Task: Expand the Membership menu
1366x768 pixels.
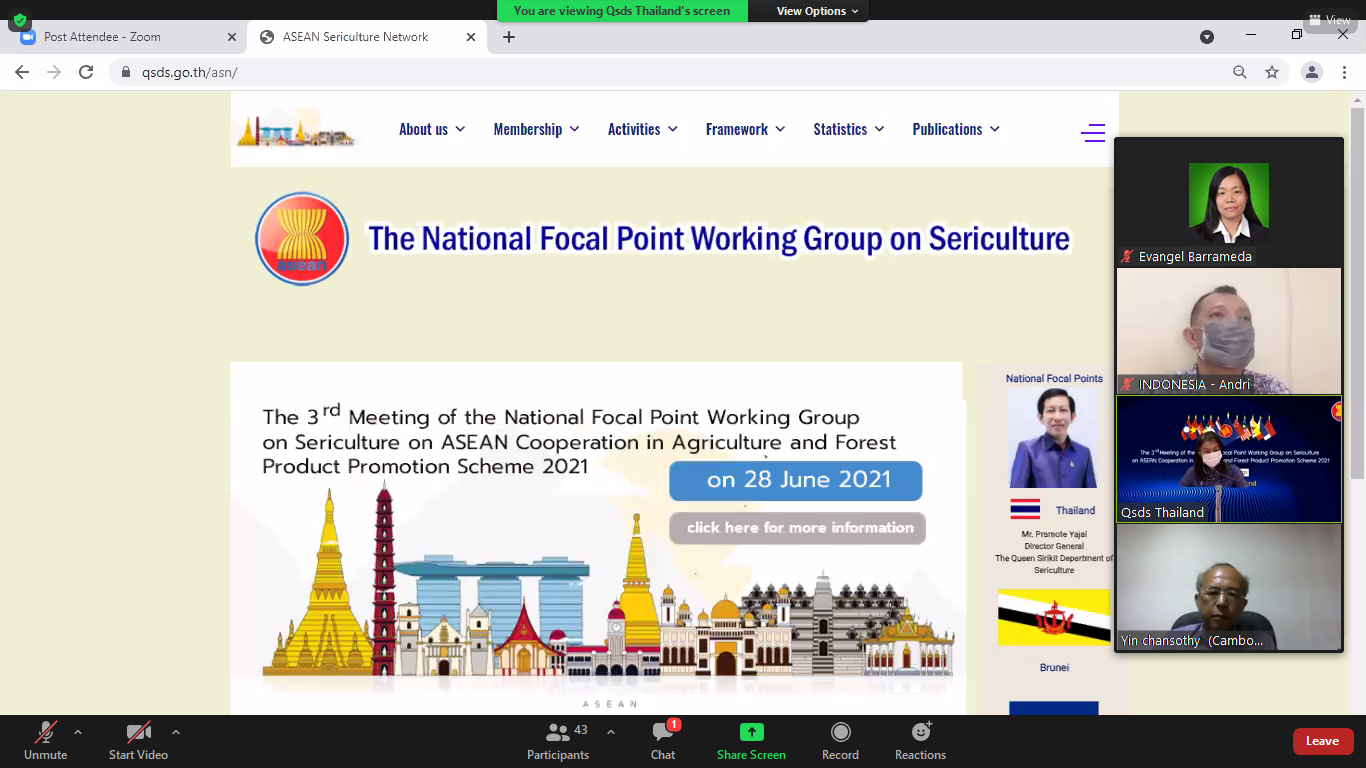Action: tap(536, 129)
